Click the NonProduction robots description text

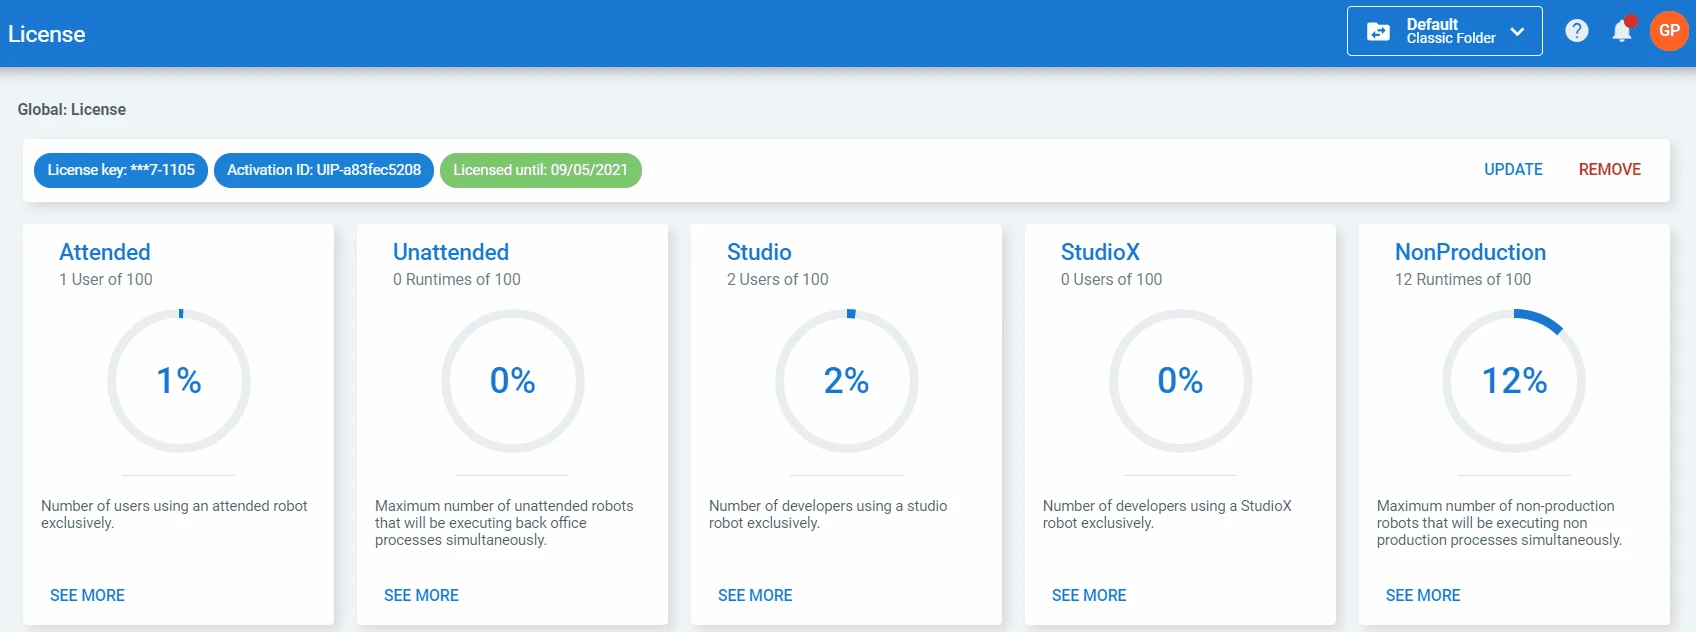click(1499, 523)
